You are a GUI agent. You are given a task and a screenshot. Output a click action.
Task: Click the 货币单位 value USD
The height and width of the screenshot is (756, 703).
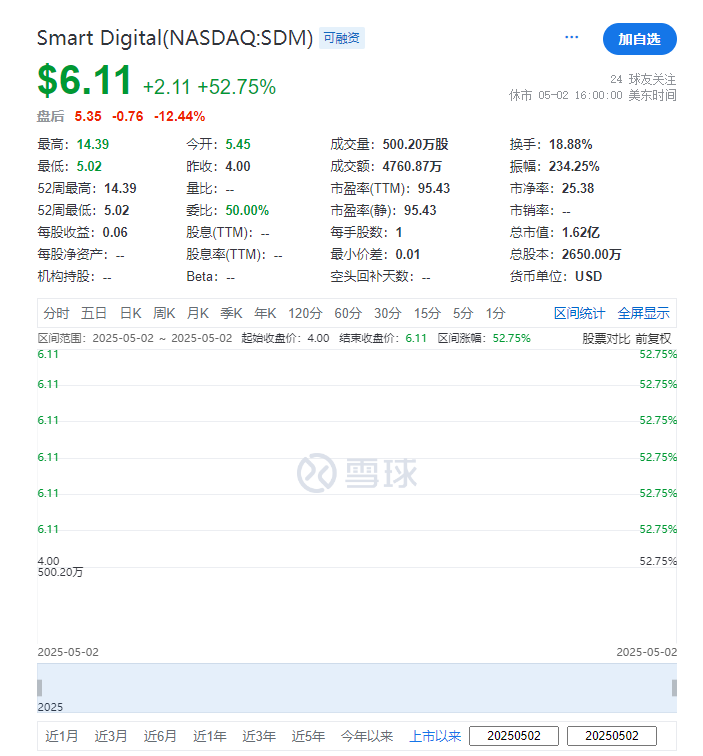tap(589, 276)
